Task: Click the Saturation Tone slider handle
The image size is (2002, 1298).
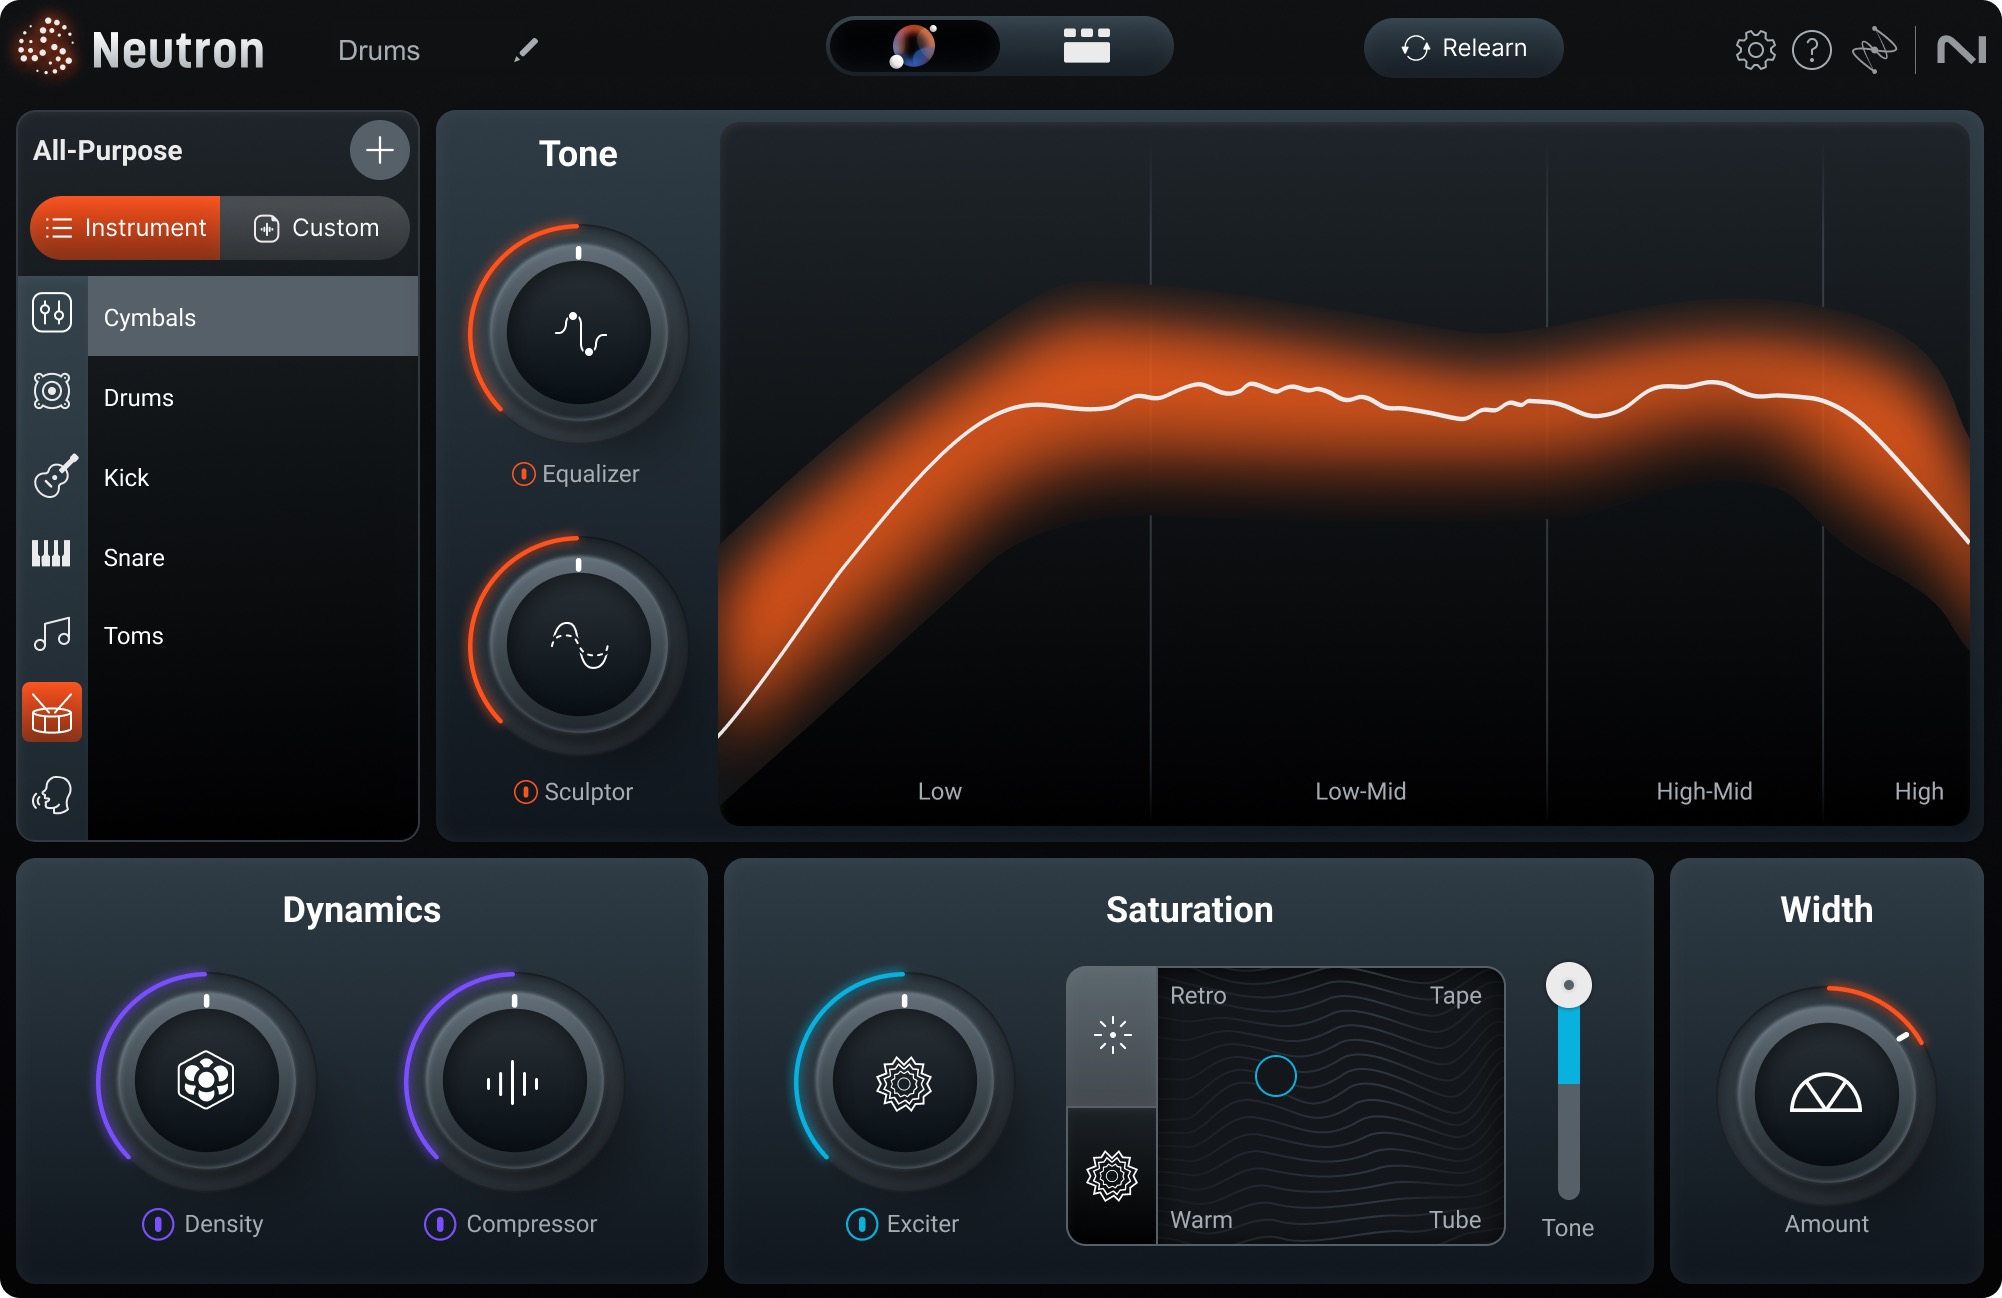Action: pyautogui.click(x=1568, y=985)
